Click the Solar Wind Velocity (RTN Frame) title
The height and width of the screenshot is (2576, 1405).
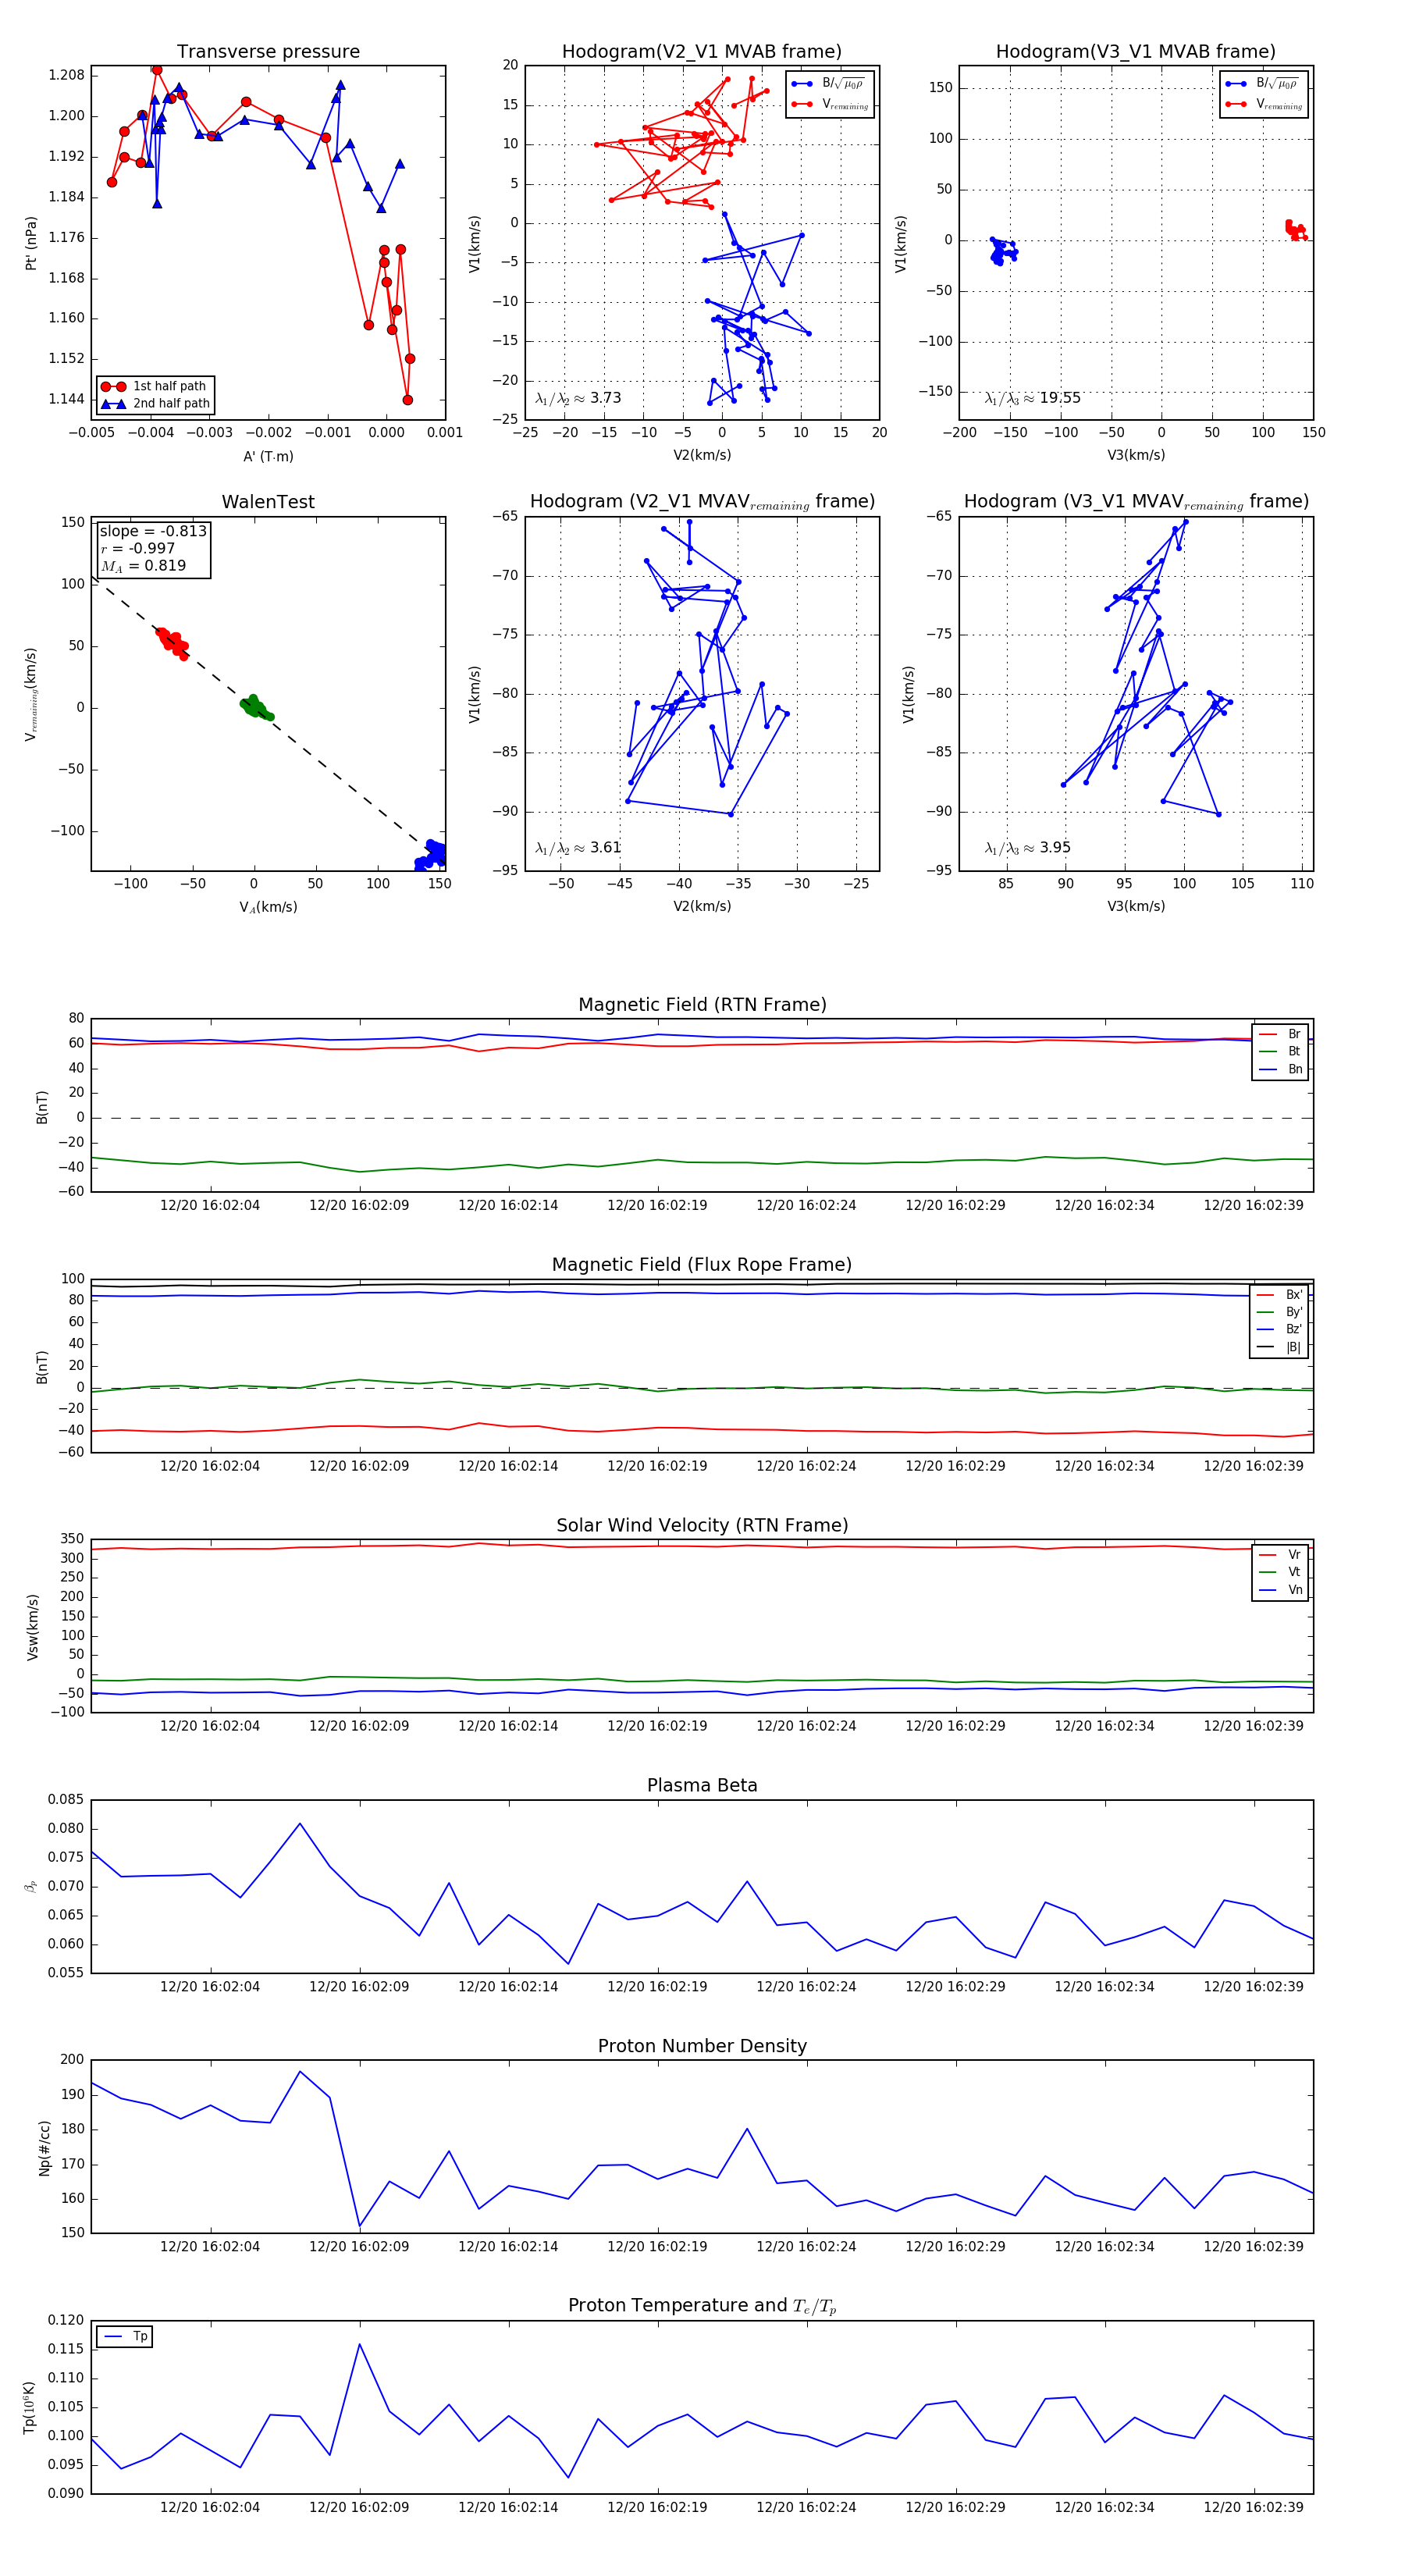pos(702,1525)
